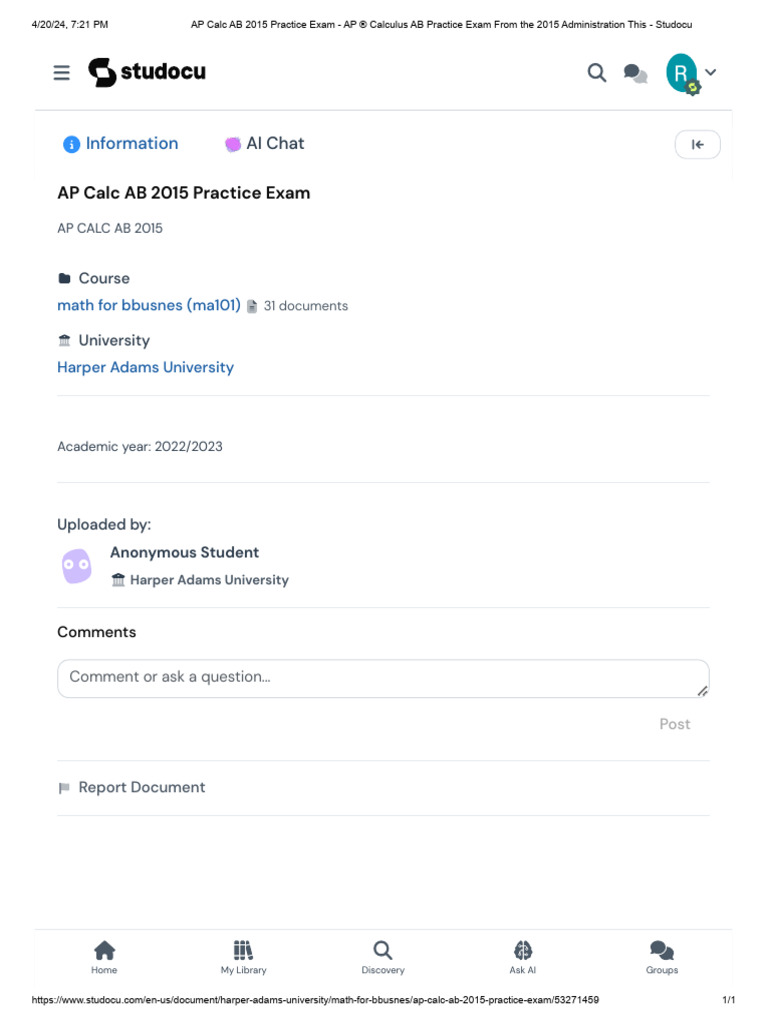Image resolution: width=768 pixels, height=1024 pixels.
Task: Open Discovery in the bottom navigation
Action: pos(383,957)
